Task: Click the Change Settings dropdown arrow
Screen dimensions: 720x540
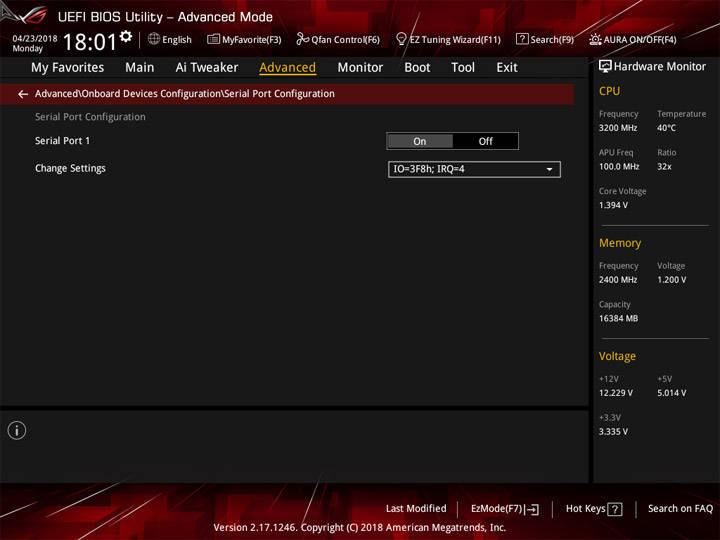Action: (549, 169)
